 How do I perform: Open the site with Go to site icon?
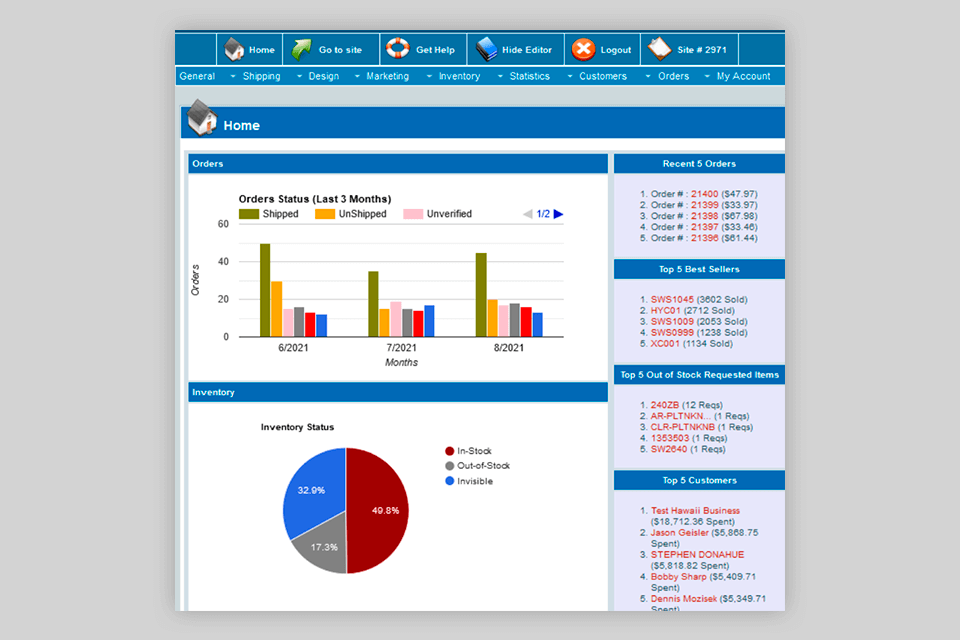click(x=304, y=48)
